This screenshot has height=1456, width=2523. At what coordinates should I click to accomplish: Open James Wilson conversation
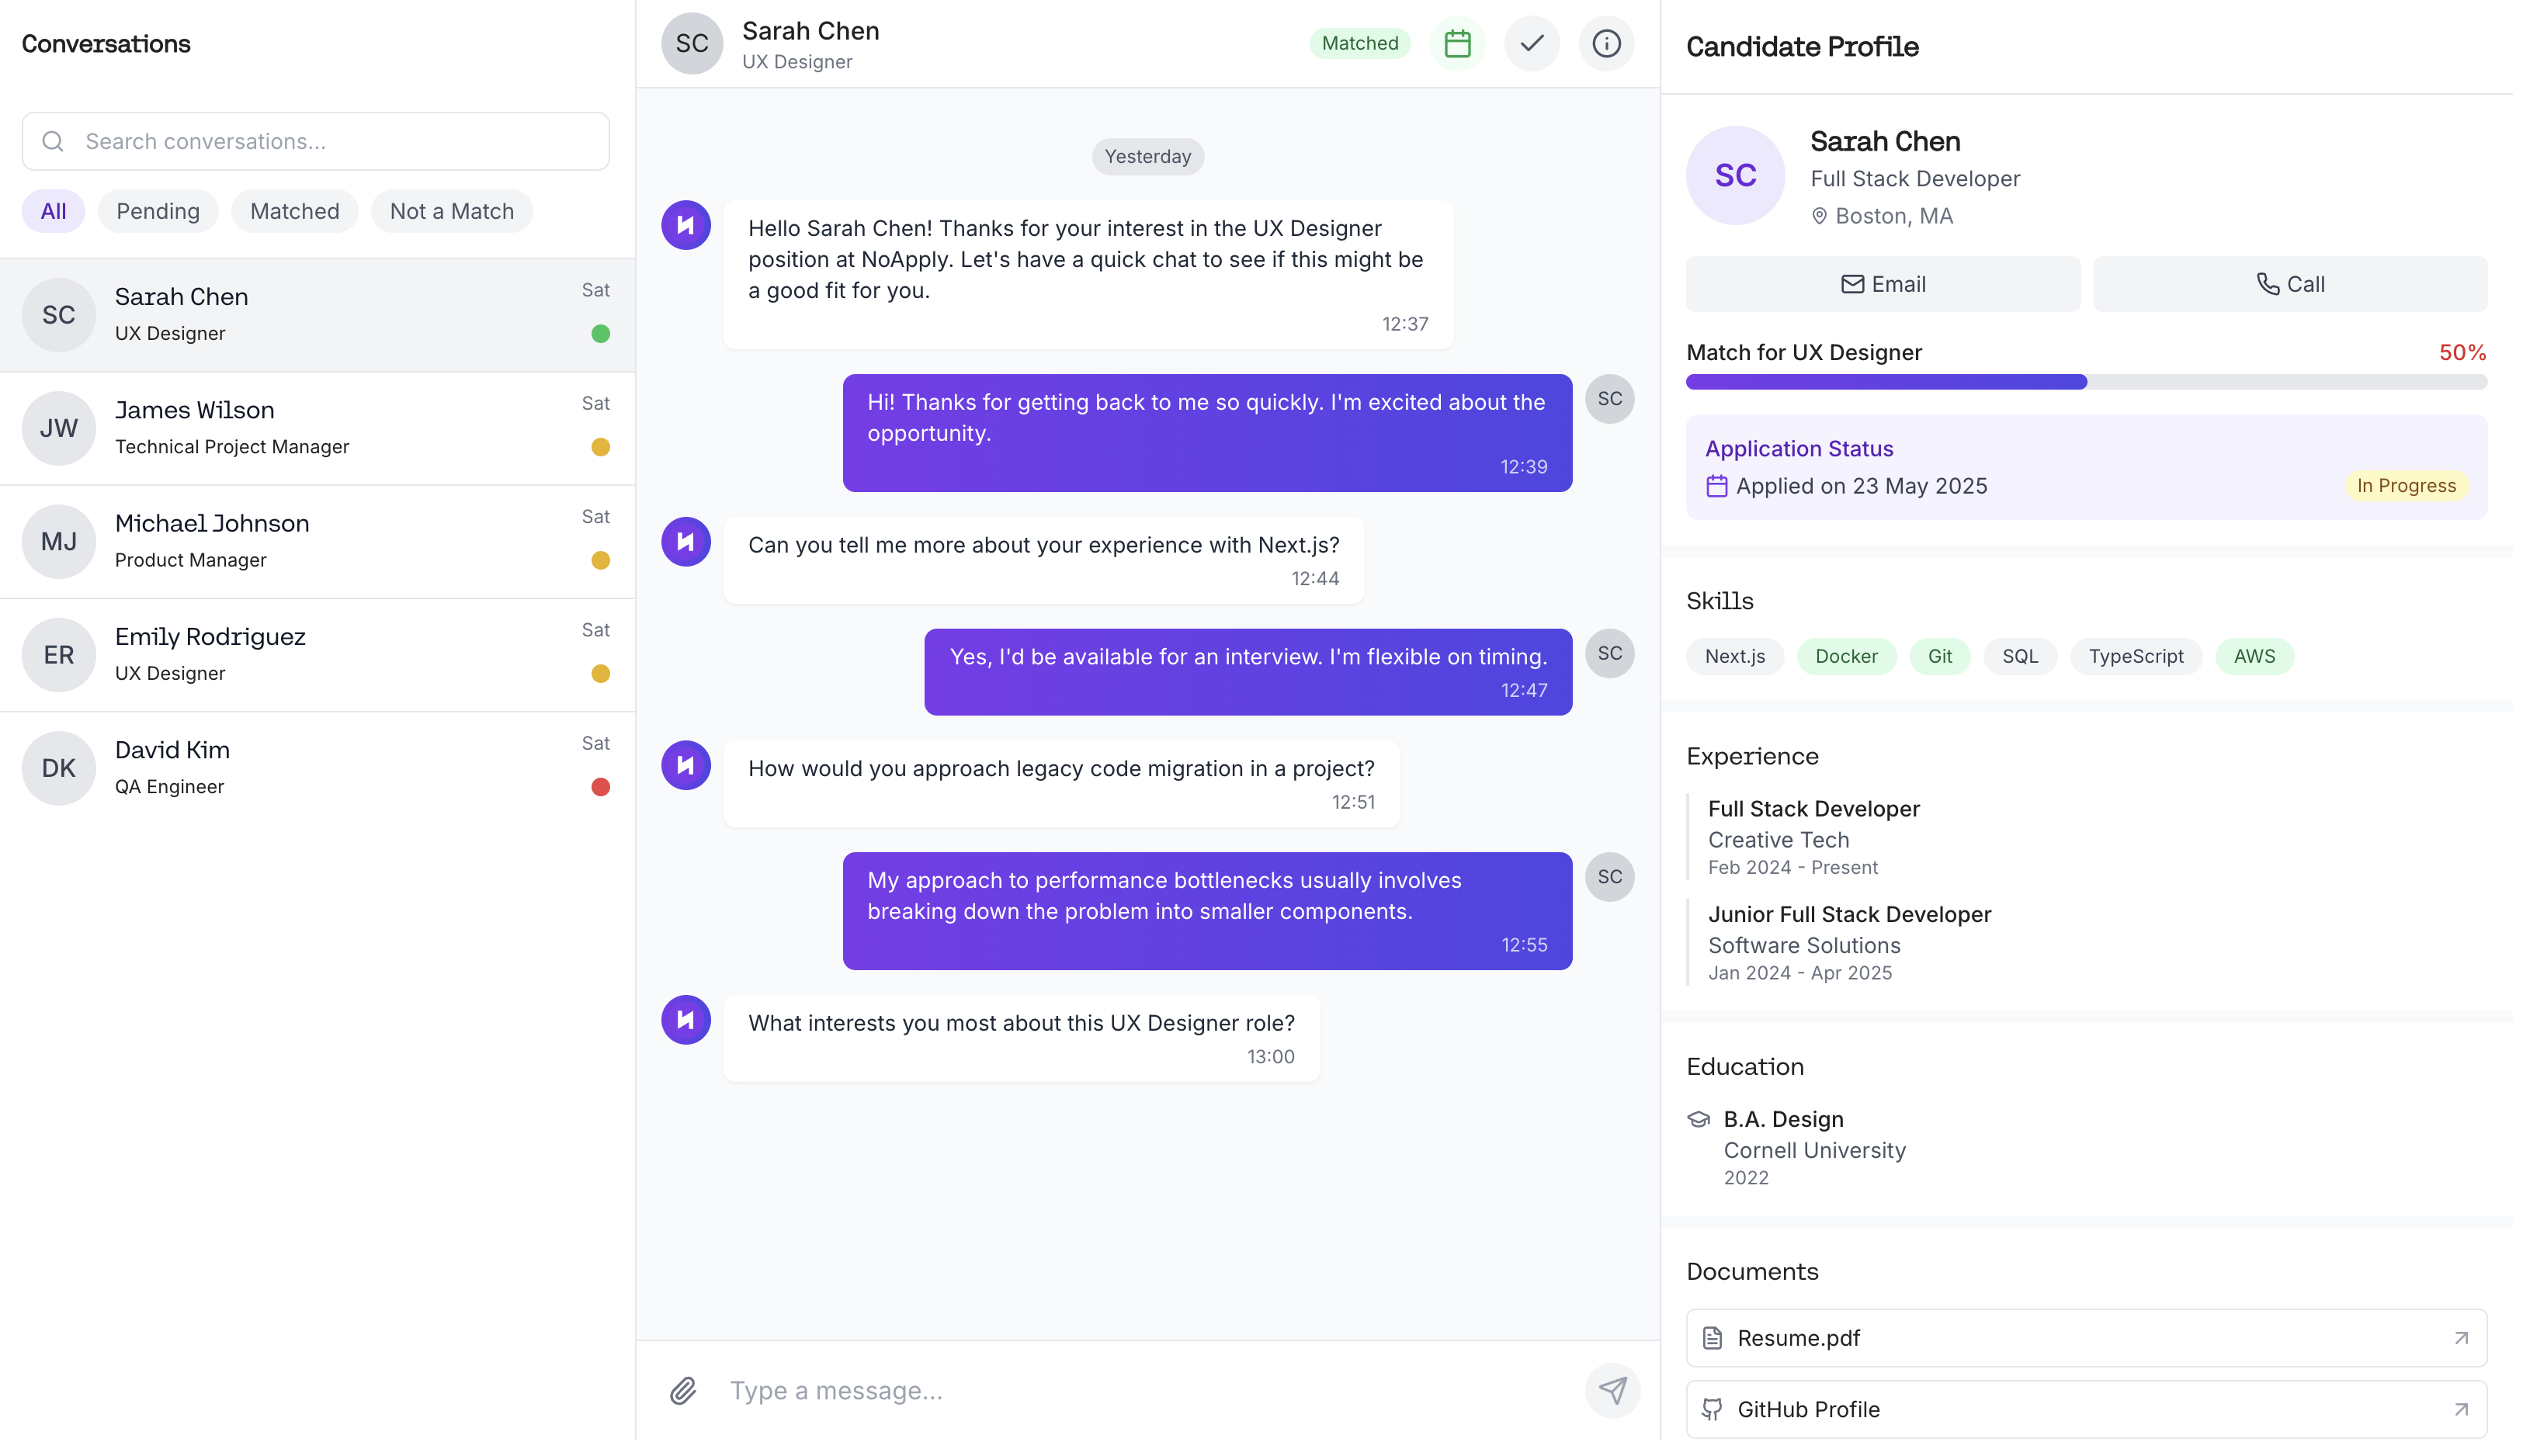click(x=317, y=428)
